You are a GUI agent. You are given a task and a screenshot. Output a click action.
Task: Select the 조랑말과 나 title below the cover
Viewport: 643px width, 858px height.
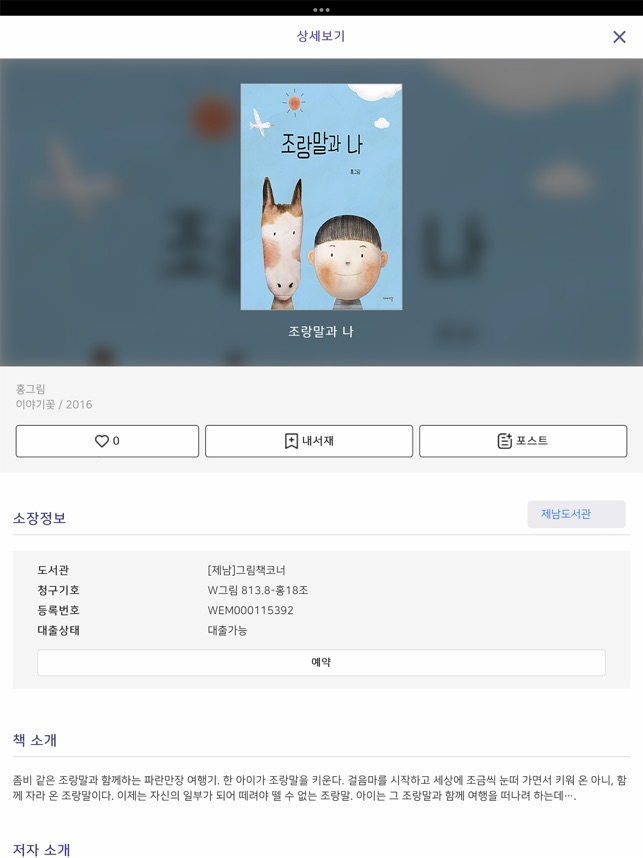click(321, 331)
